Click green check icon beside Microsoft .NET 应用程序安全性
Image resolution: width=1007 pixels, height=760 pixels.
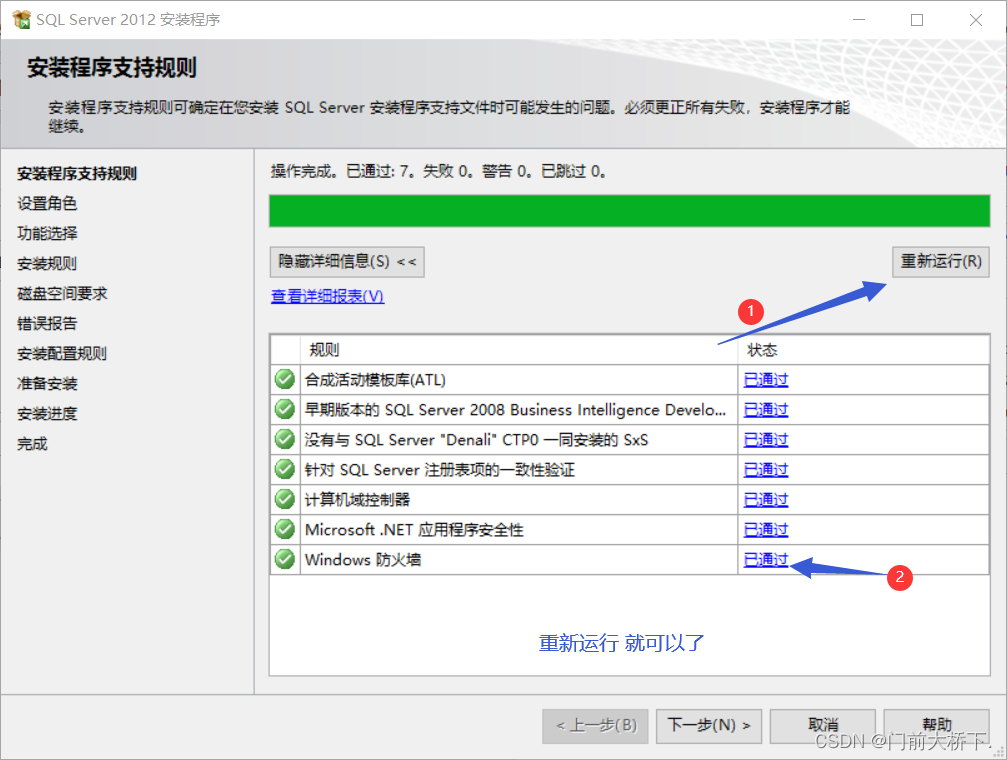(285, 529)
